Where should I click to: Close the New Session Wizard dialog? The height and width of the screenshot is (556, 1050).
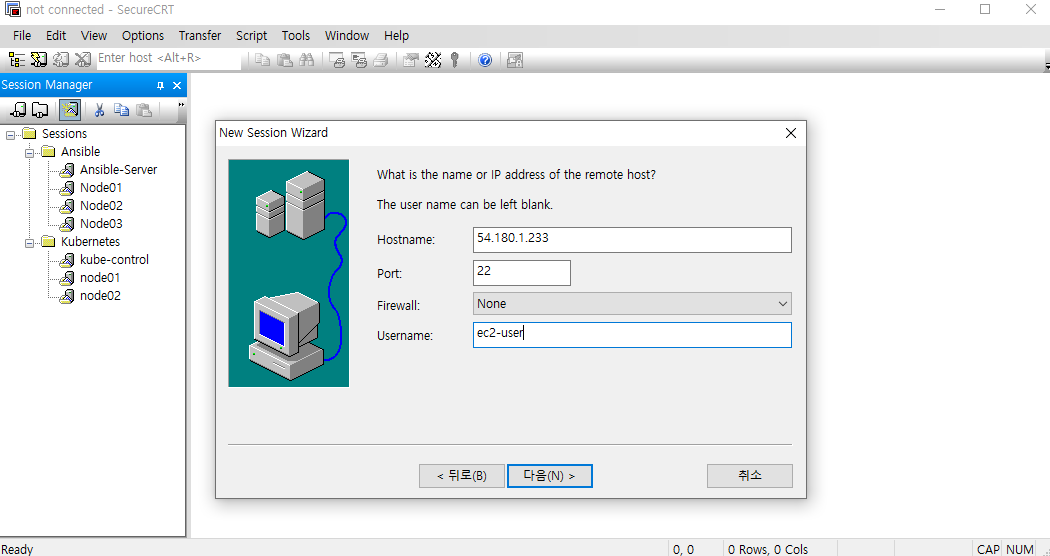pos(791,133)
